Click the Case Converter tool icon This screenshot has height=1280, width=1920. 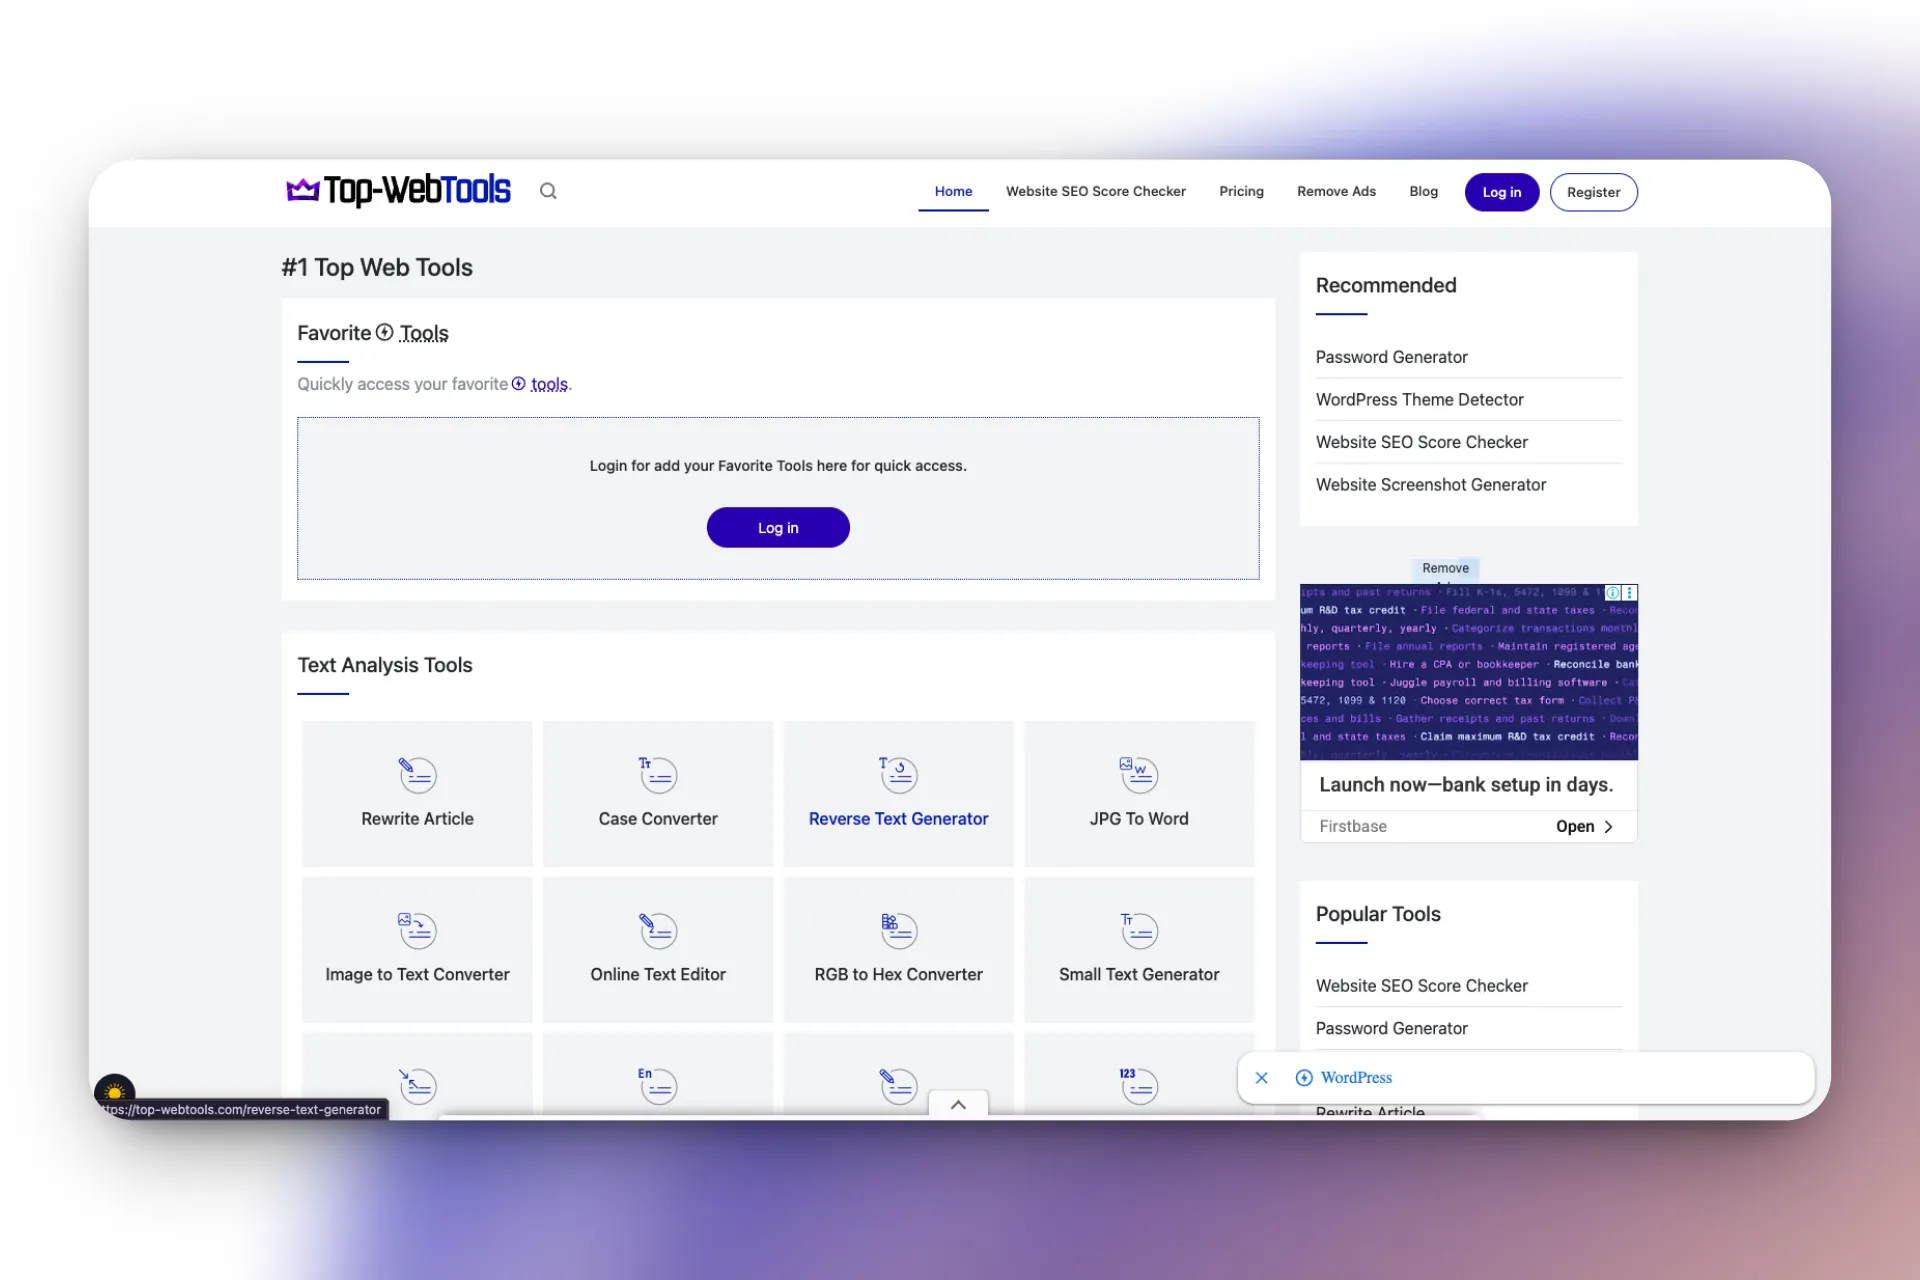(658, 774)
